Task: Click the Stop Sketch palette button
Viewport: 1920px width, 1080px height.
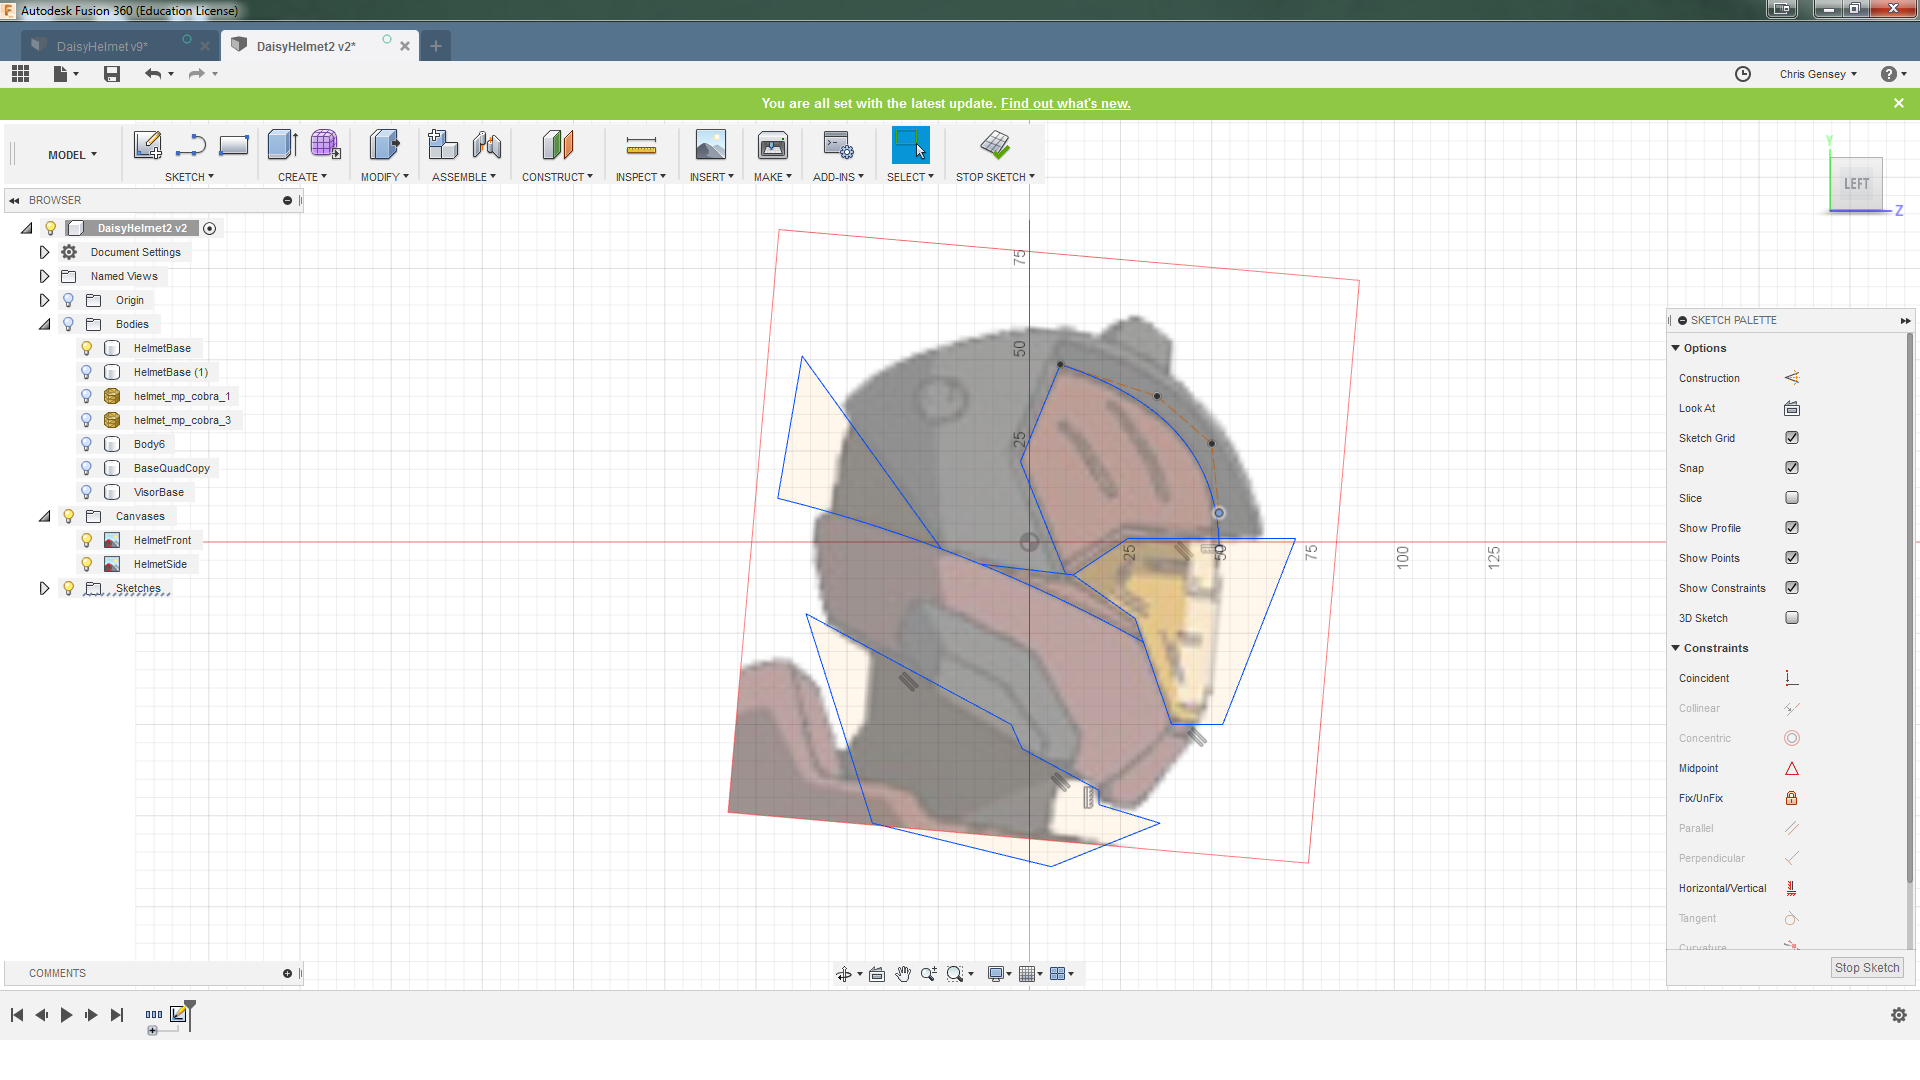Action: [x=1866, y=968]
